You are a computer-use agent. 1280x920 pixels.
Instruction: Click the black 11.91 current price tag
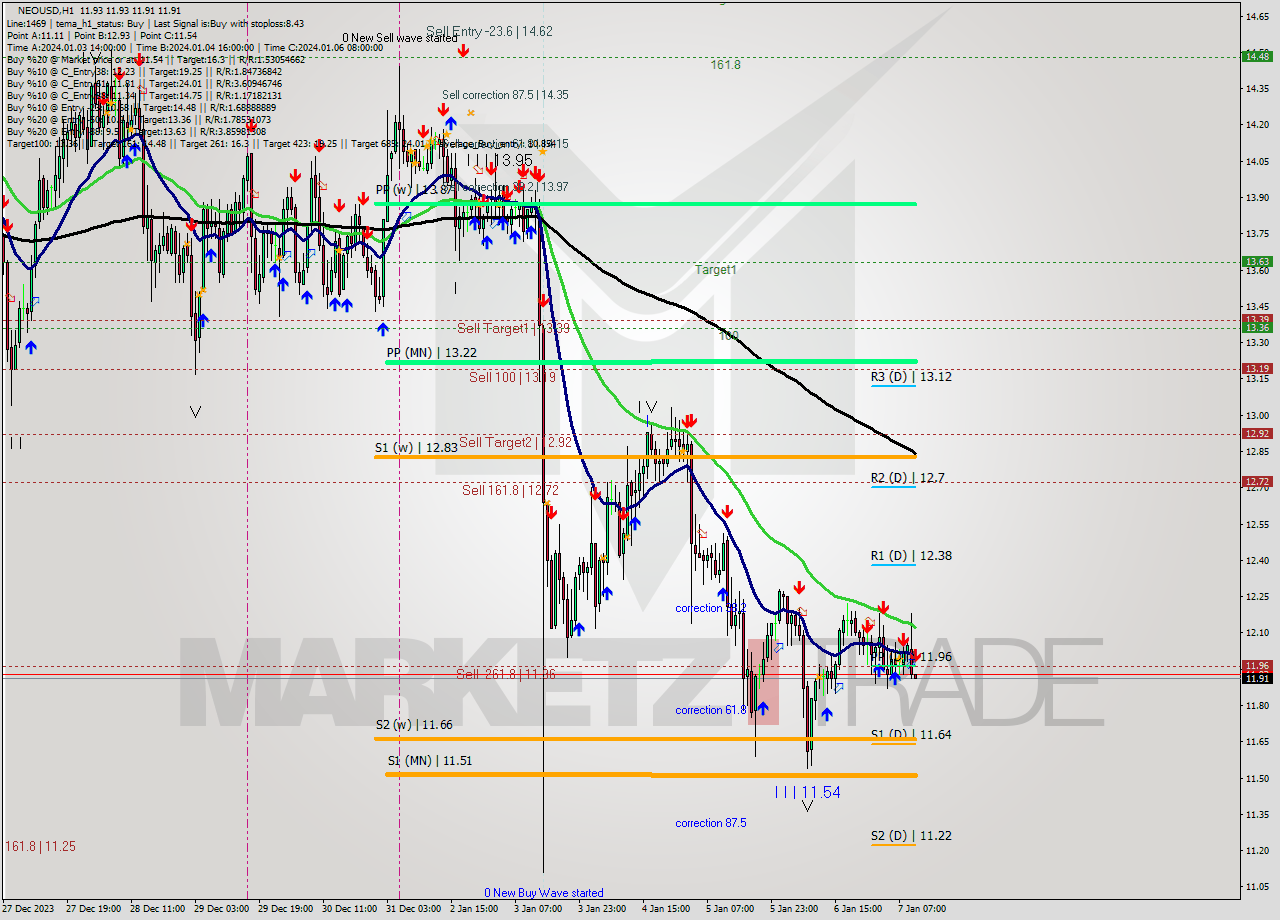(x=1256, y=678)
